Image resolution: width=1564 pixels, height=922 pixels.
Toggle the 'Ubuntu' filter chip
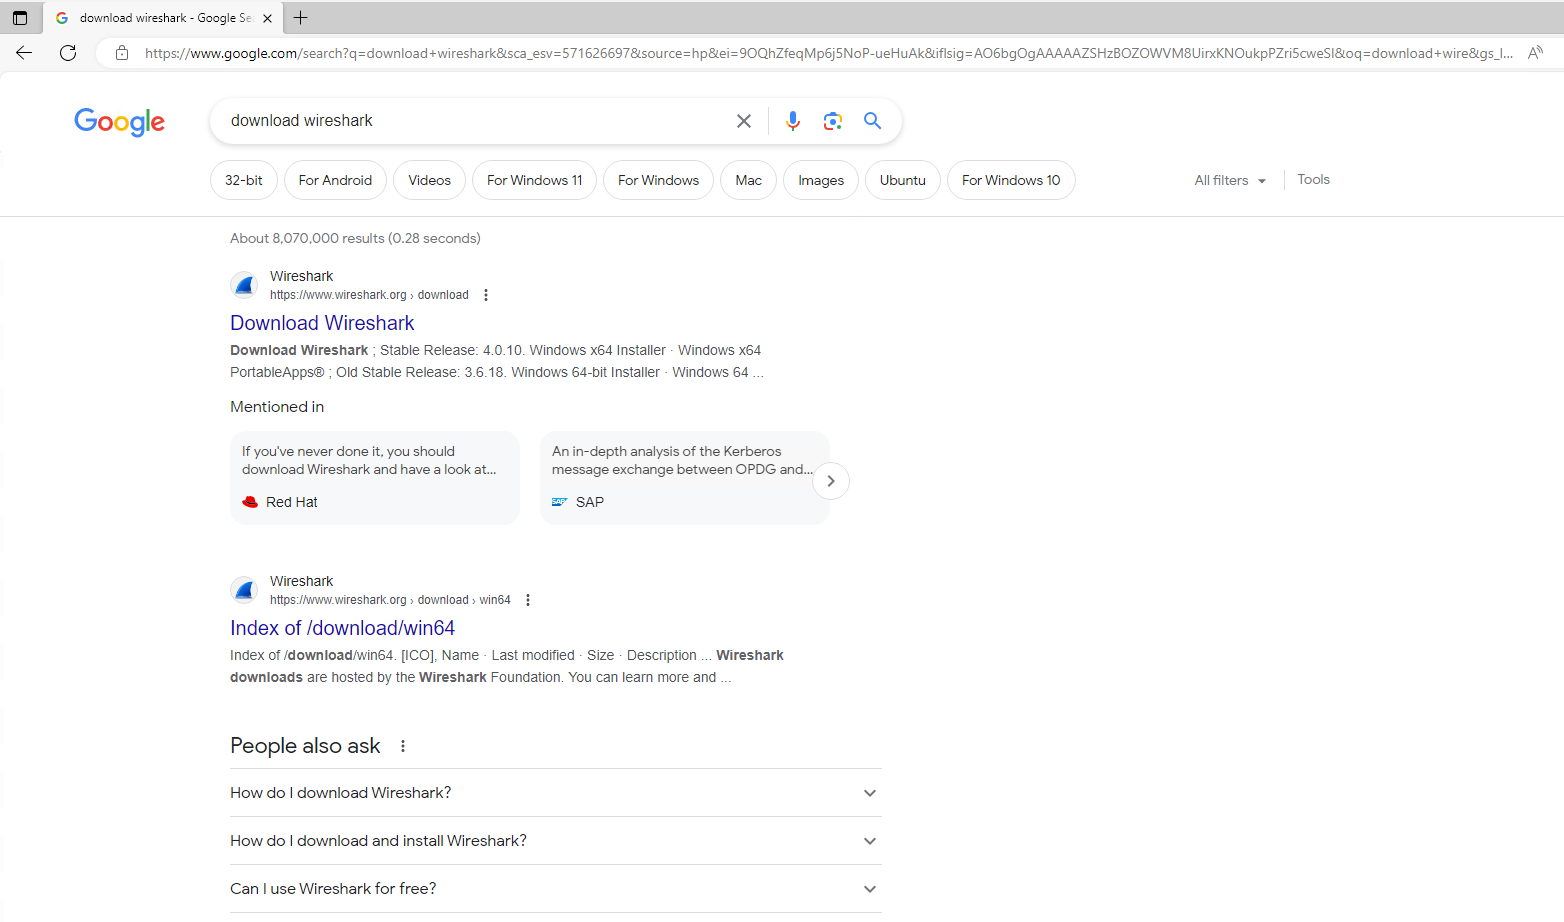click(902, 180)
